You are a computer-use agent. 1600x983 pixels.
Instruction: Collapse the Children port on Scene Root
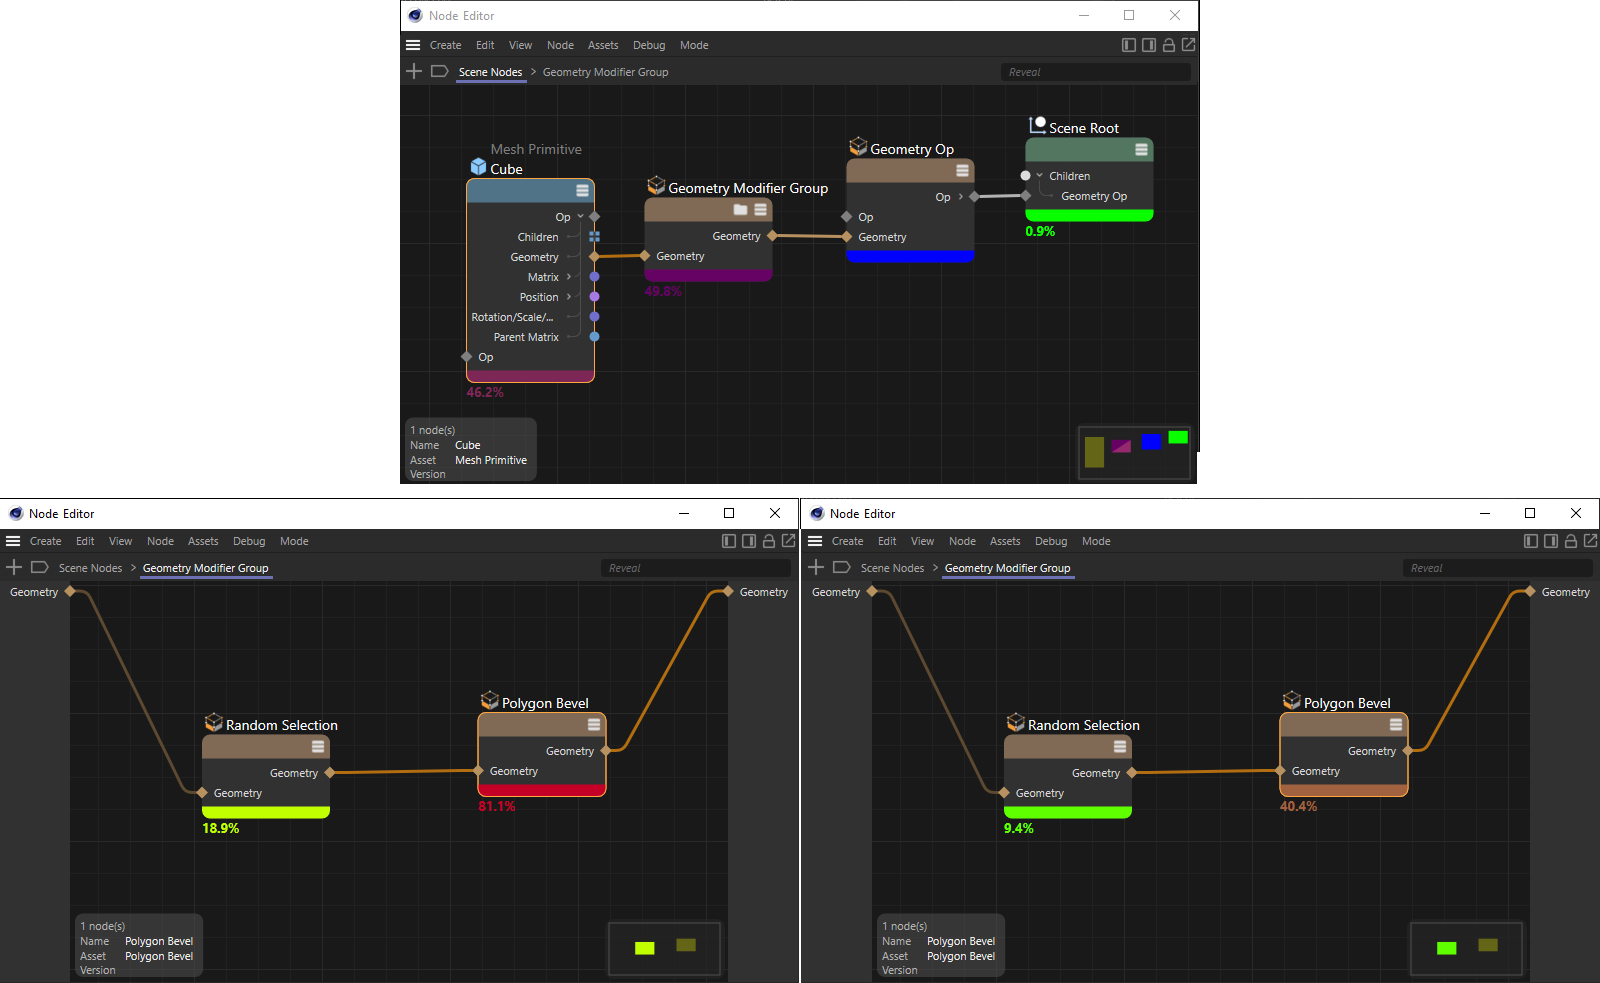(x=1040, y=176)
